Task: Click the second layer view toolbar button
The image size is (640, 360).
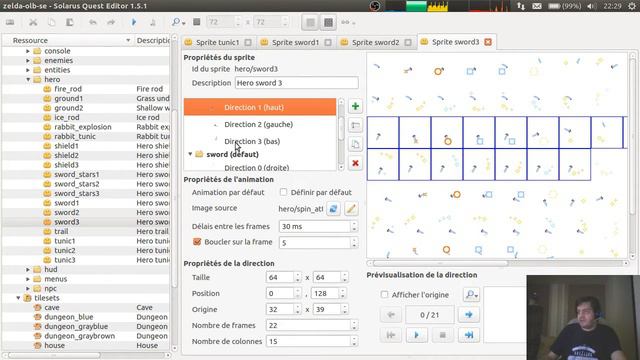Action: click(328, 22)
